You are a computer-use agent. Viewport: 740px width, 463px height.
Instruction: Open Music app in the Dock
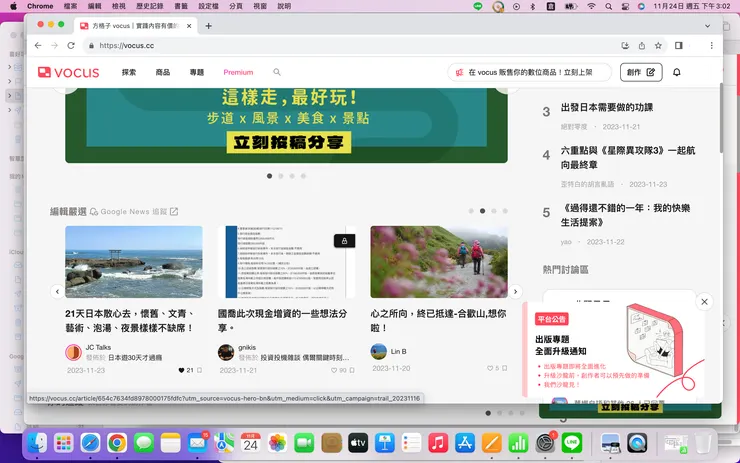point(438,443)
